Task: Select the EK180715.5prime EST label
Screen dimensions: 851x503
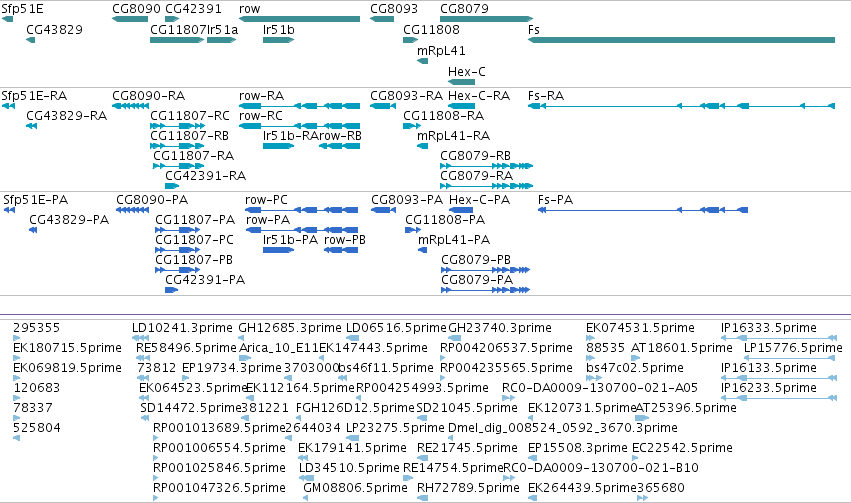Action: [67, 348]
